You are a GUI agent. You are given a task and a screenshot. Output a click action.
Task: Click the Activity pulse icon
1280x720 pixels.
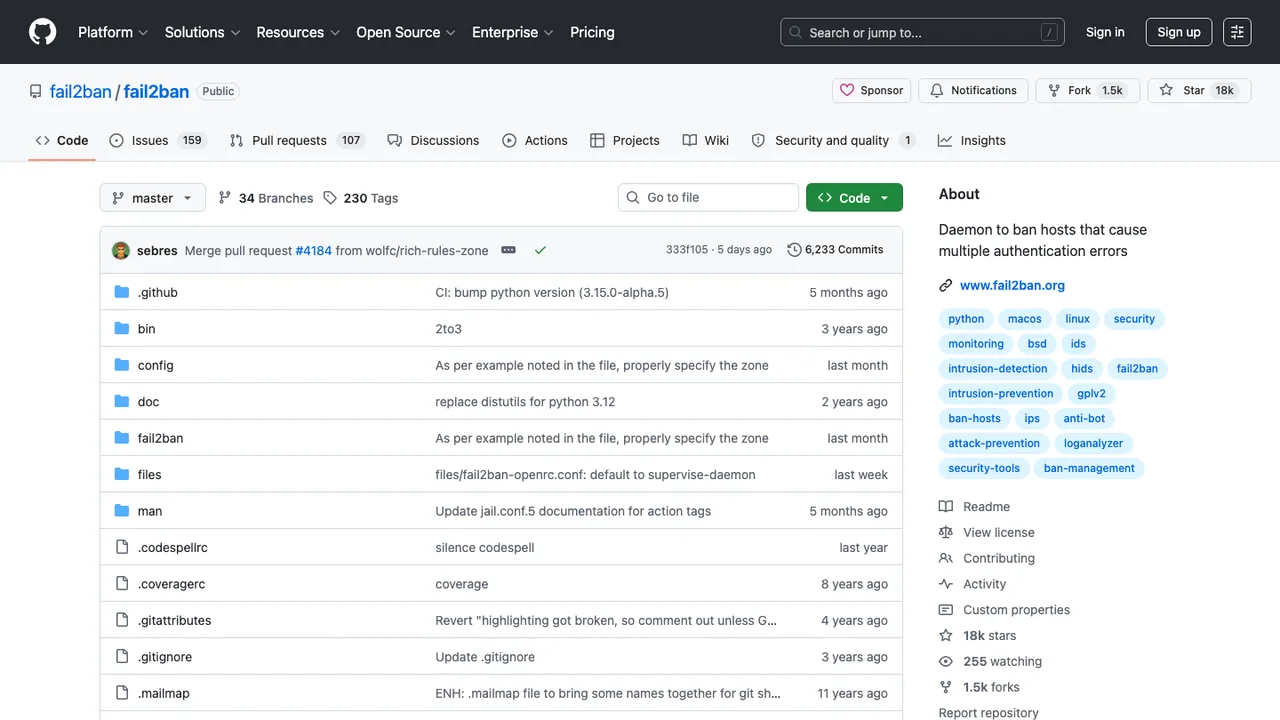946,584
